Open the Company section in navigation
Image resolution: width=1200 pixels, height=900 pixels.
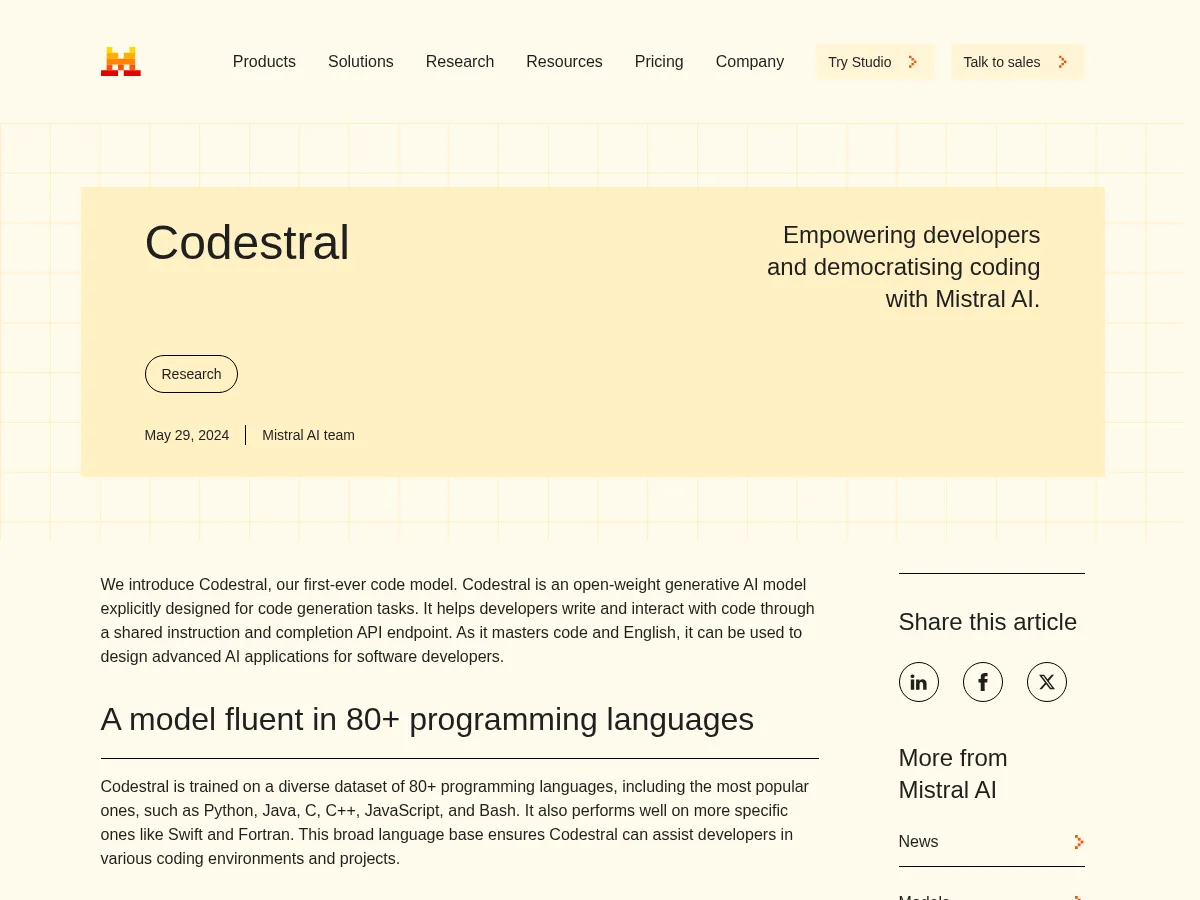tap(749, 61)
